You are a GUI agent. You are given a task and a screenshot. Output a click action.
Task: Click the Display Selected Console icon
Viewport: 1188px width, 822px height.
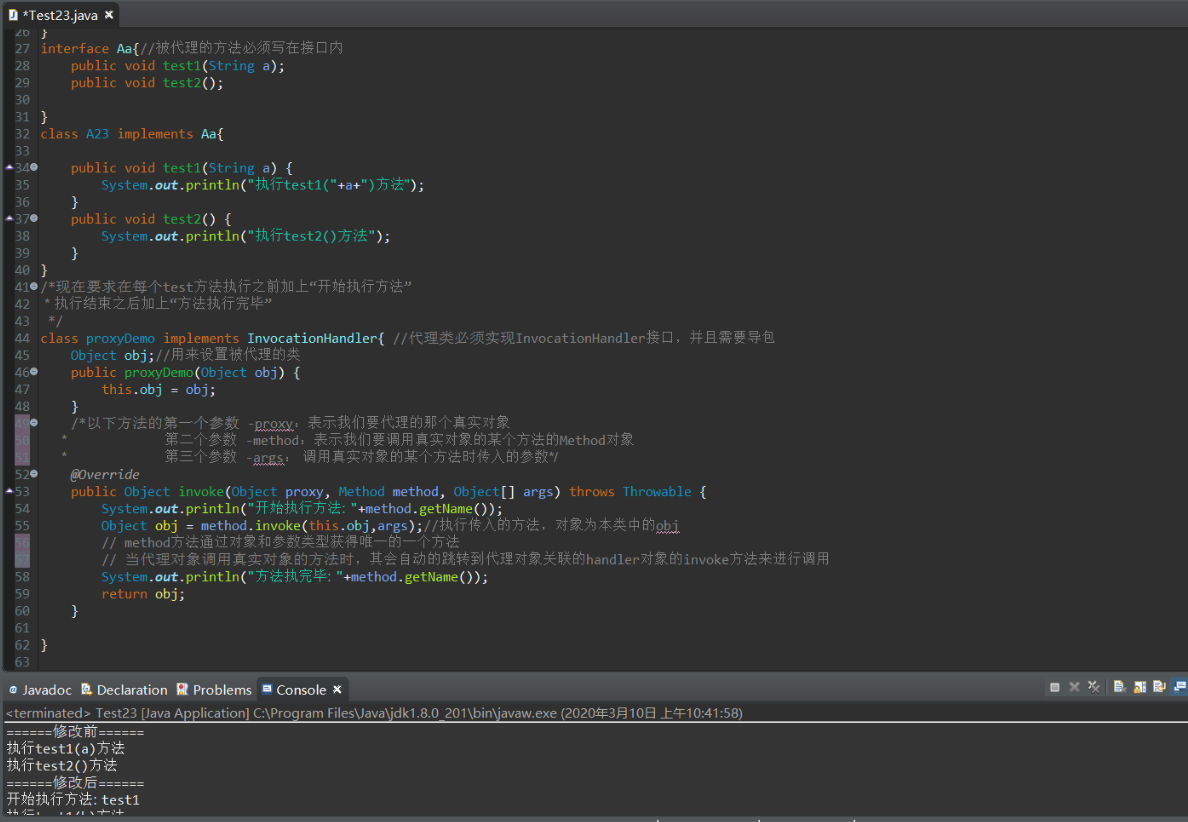[x=1179, y=687]
